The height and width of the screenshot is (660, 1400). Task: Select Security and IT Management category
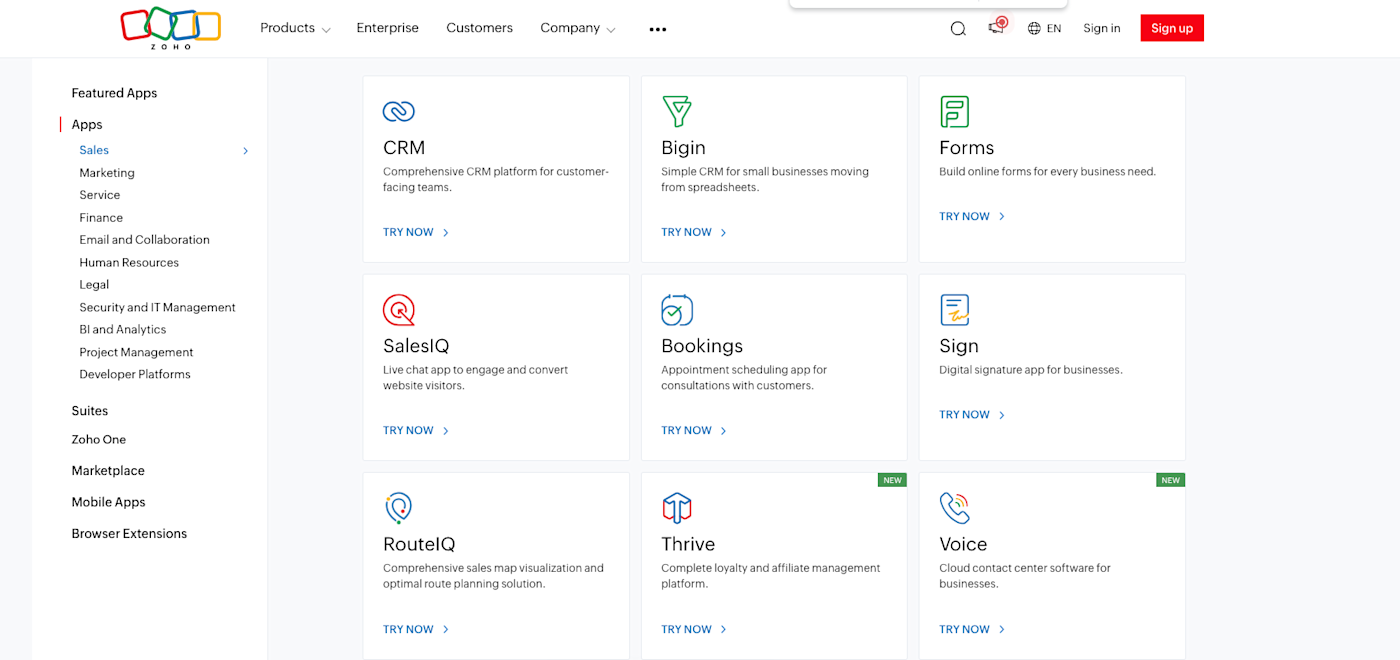(x=158, y=307)
